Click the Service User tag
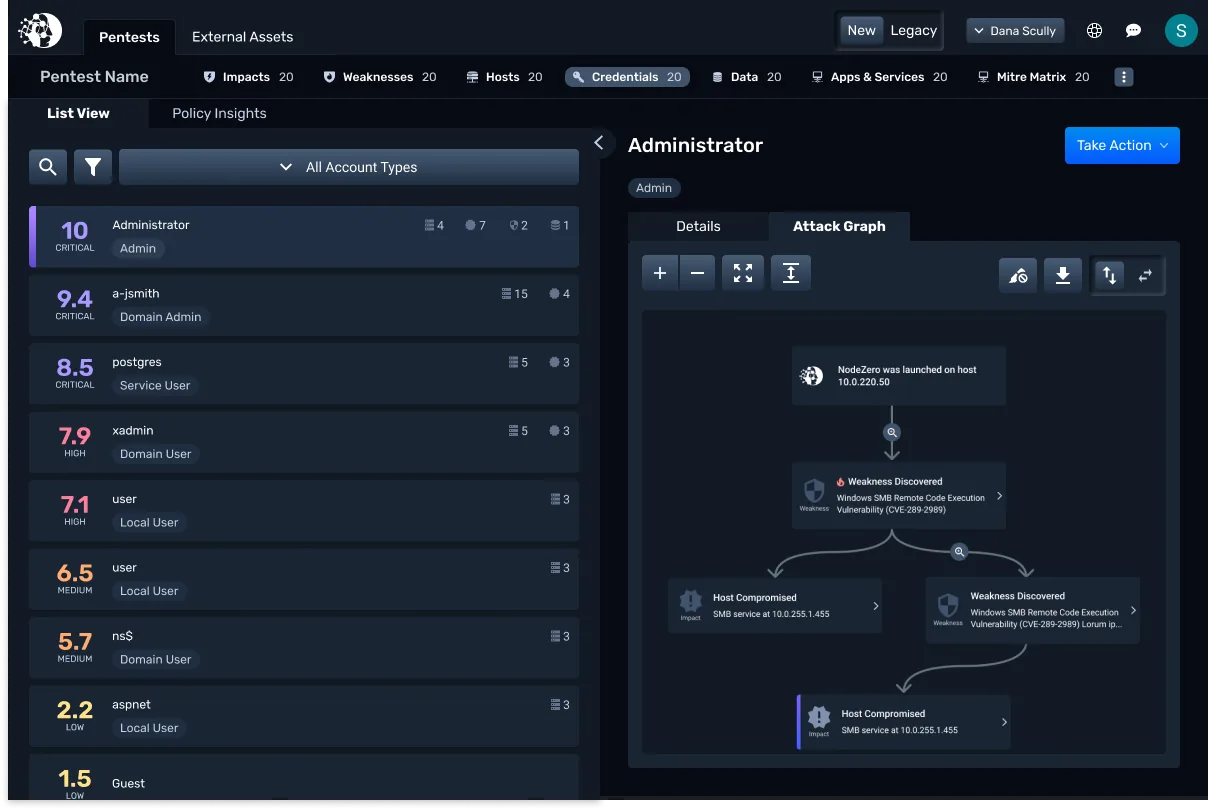This screenshot has width=1208, height=810. pyautogui.click(x=155, y=386)
